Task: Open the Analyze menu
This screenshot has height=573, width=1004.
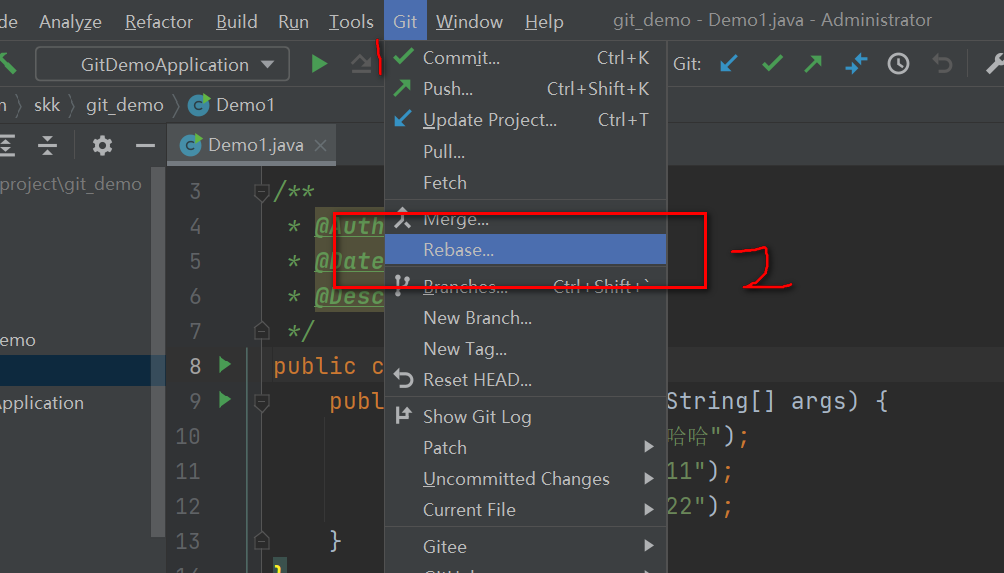Action: click(70, 21)
